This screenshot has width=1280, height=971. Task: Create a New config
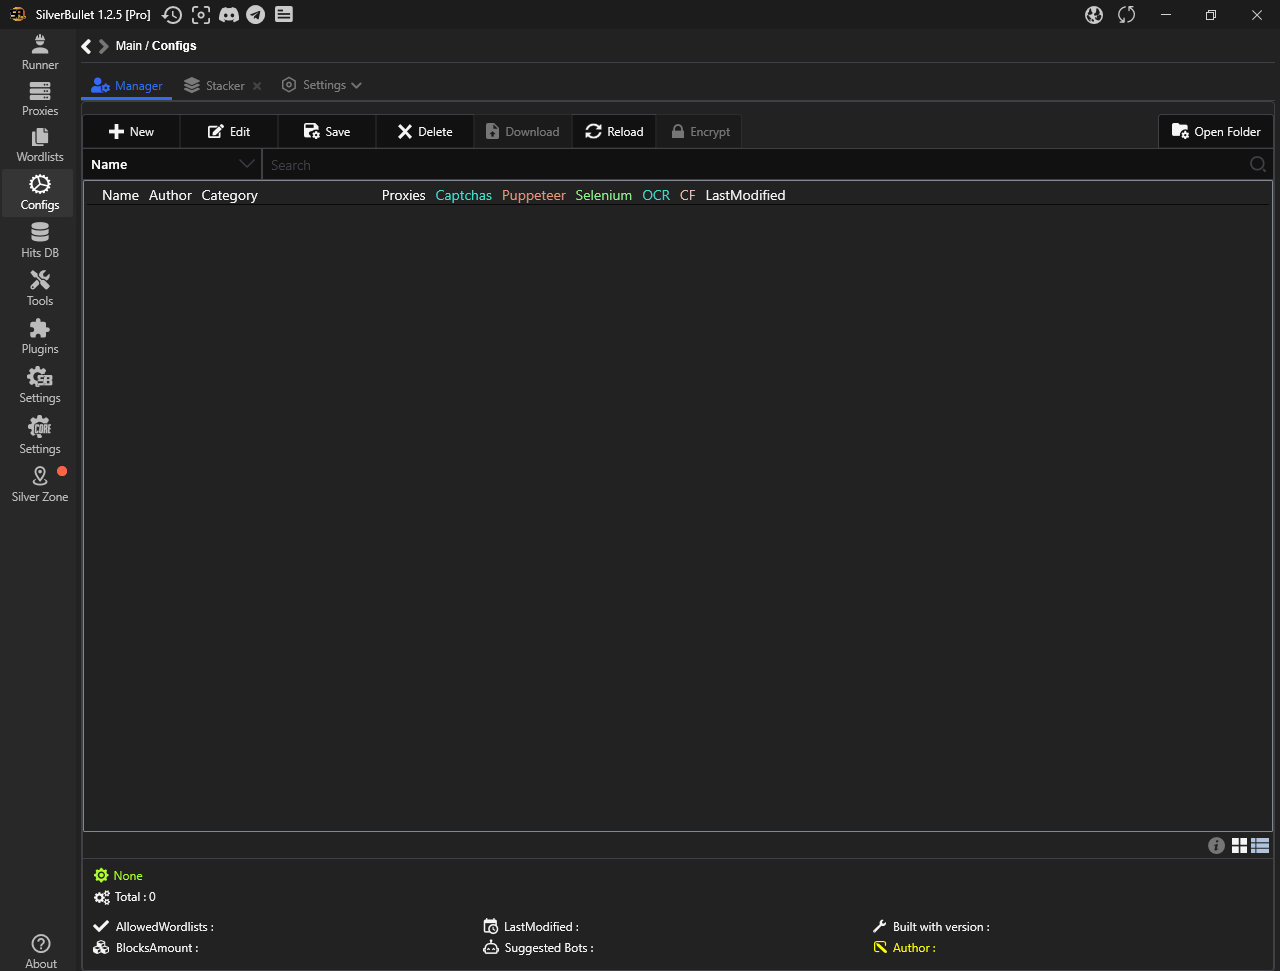tap(131, 131)
